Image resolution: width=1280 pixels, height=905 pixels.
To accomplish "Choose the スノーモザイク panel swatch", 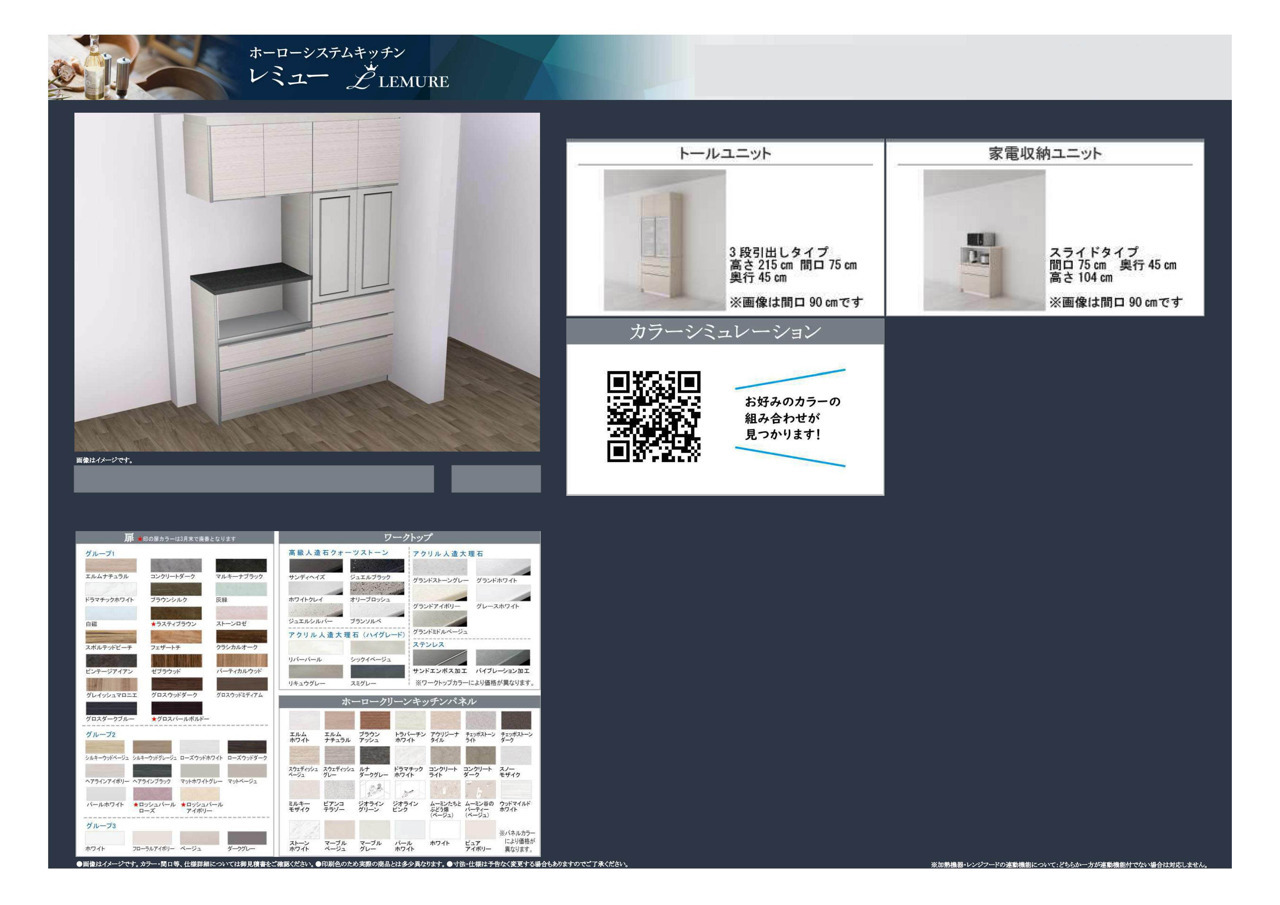I will [x=516, y=755].
